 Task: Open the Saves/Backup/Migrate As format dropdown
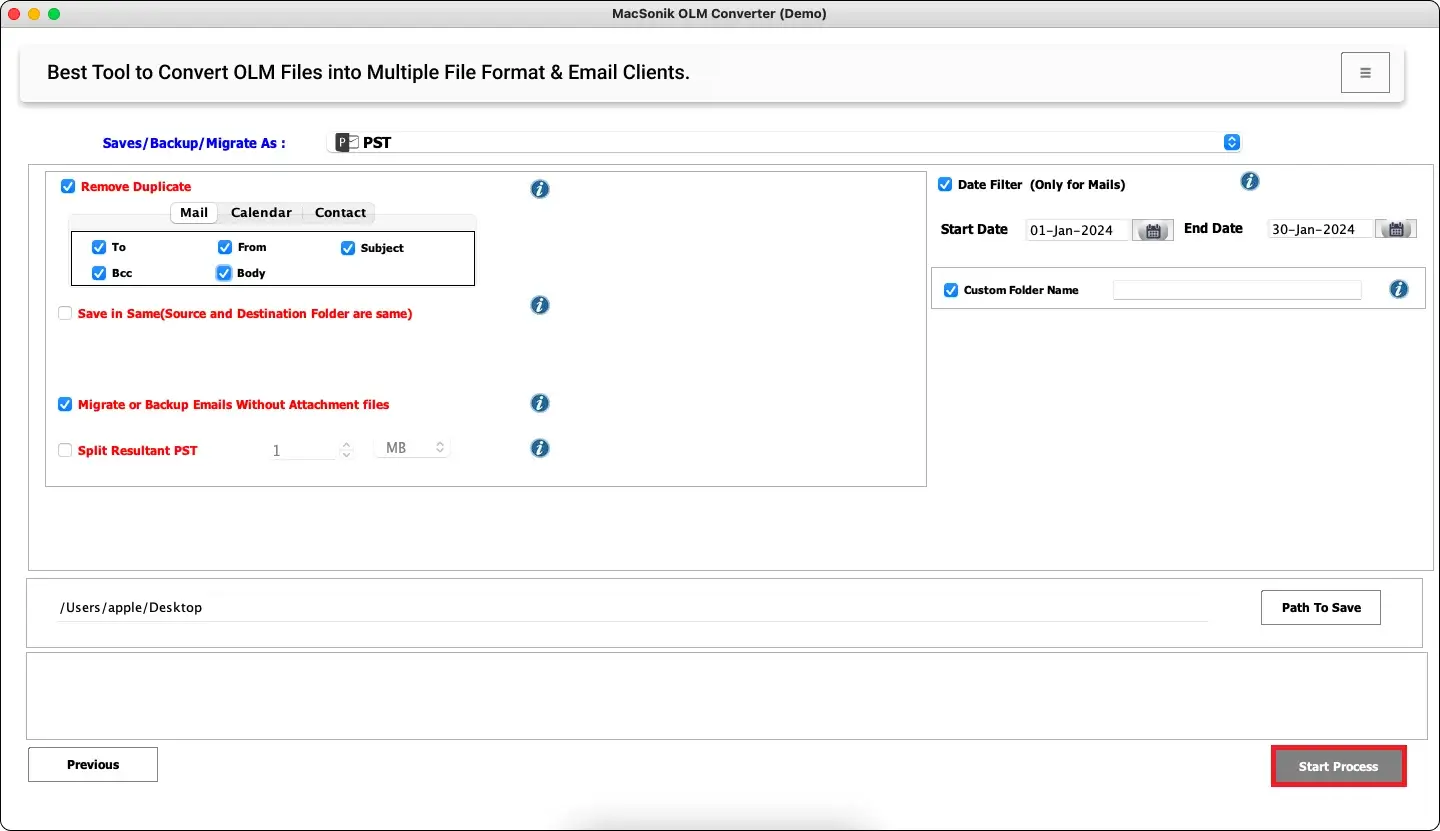pos(784,143)
